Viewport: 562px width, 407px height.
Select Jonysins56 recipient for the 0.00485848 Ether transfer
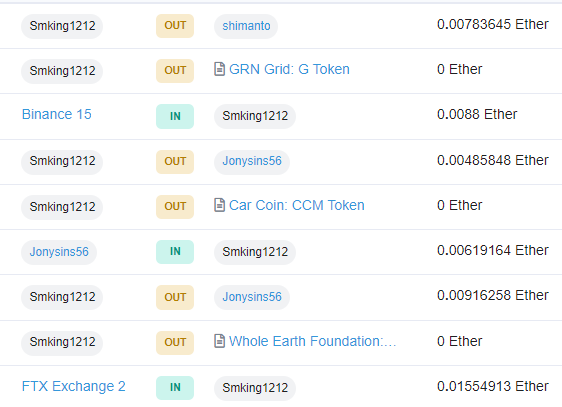click(252, 161)
